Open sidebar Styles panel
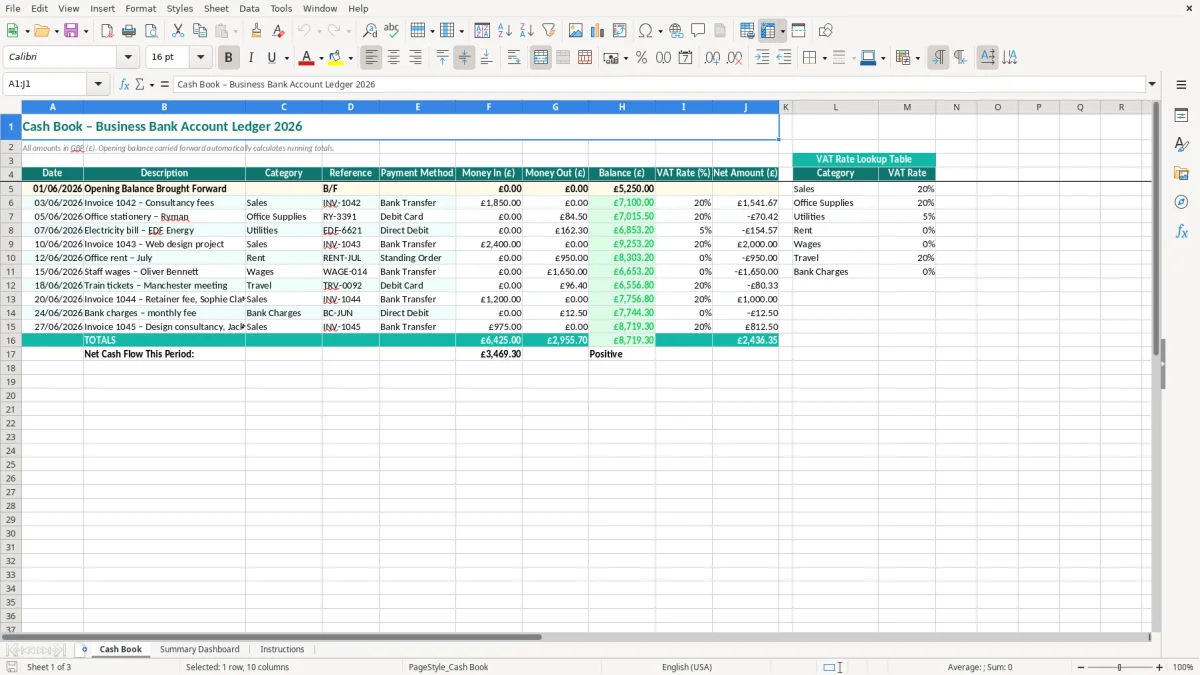 1181,145
